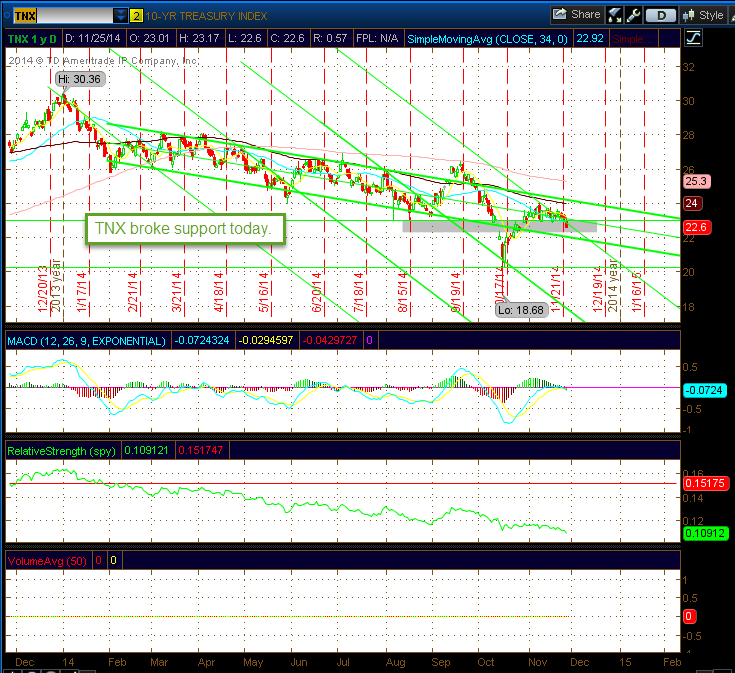Select the 'TNX broke support today.' note
The width and height of the screenshot is (735, 673).
[185, 229]
